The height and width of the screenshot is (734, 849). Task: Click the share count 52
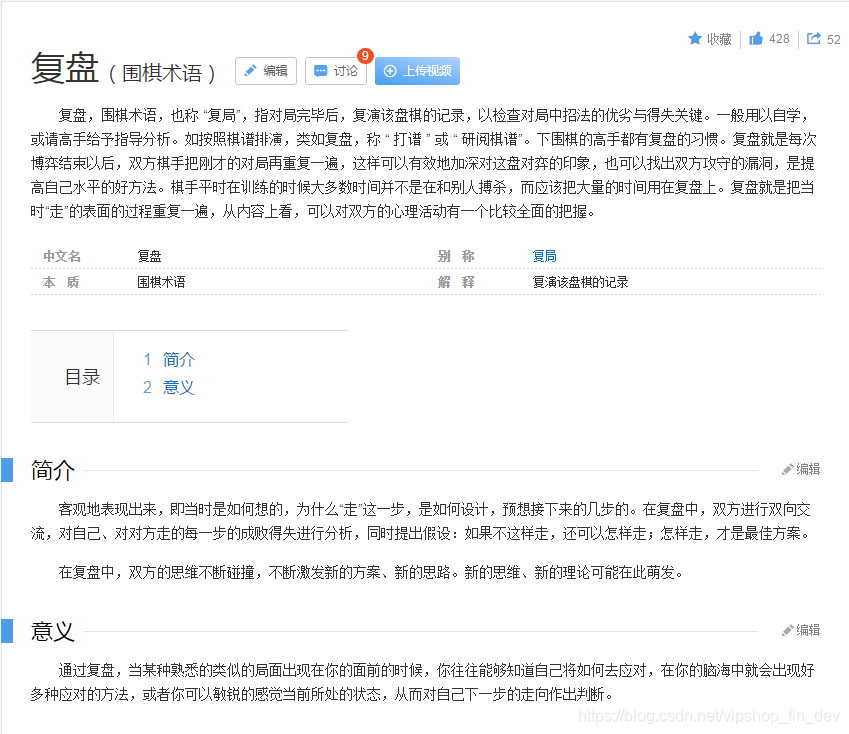pos(834,40)
